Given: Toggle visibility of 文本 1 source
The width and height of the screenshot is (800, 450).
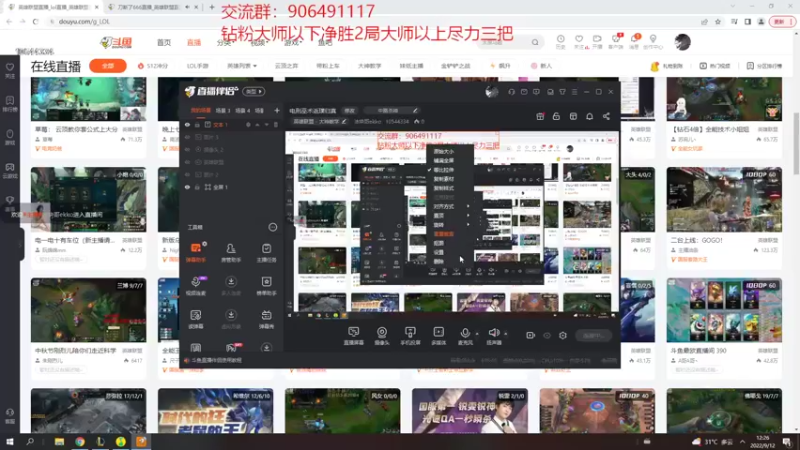Looking at the screenshot, I should (x=187, y=124).
